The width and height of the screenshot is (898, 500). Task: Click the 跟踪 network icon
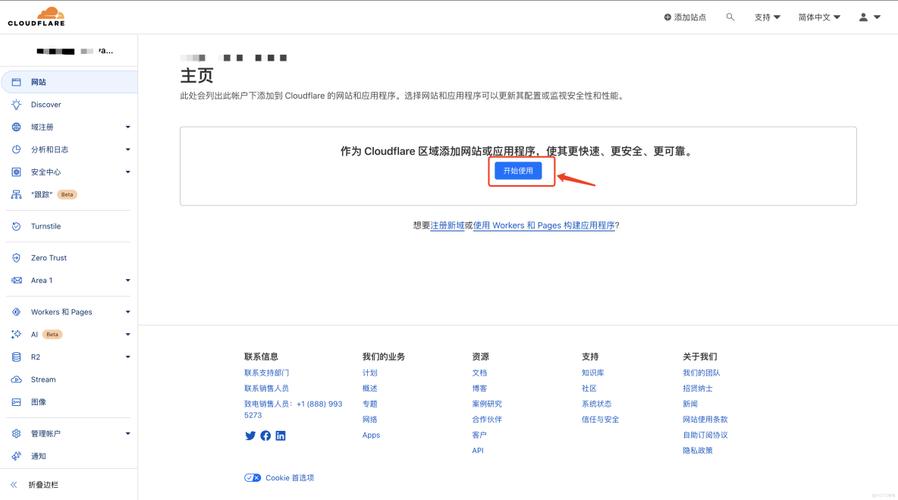pyautogui.click(x=17, y=195)
